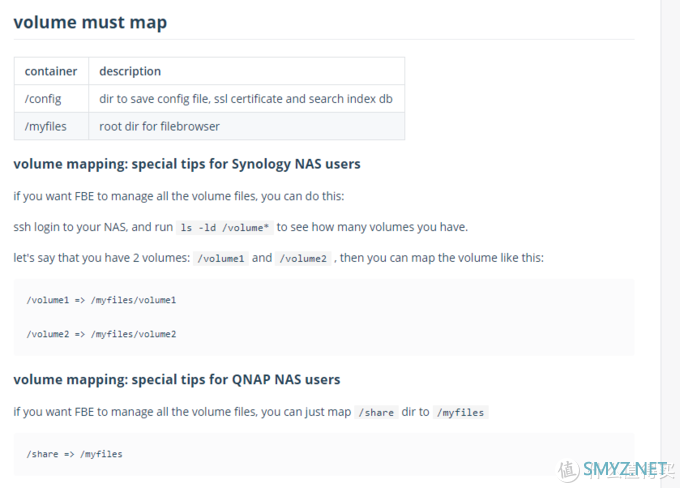This screenshot has width=680, height=488.
Task: Click the inline /myfiles code snippet in QNAP section
Action: click(x=461, y=412)
